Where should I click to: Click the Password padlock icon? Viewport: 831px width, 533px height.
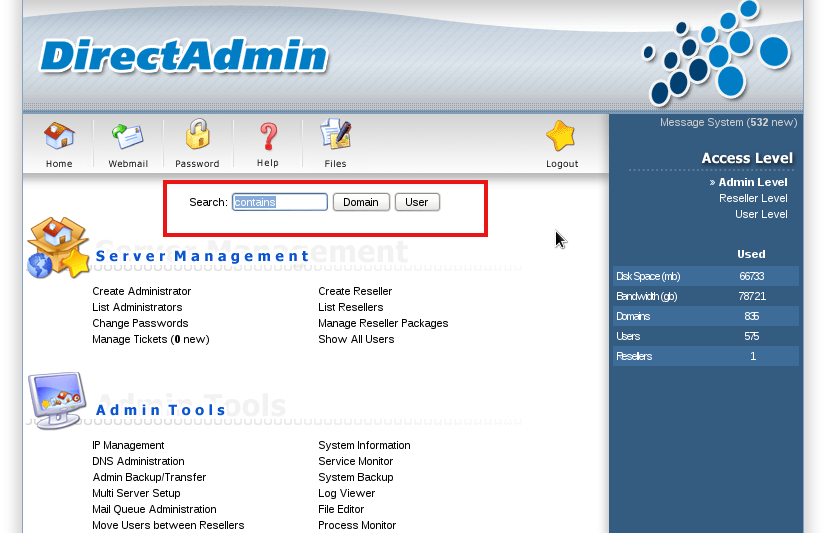click(x=198, y=134)
